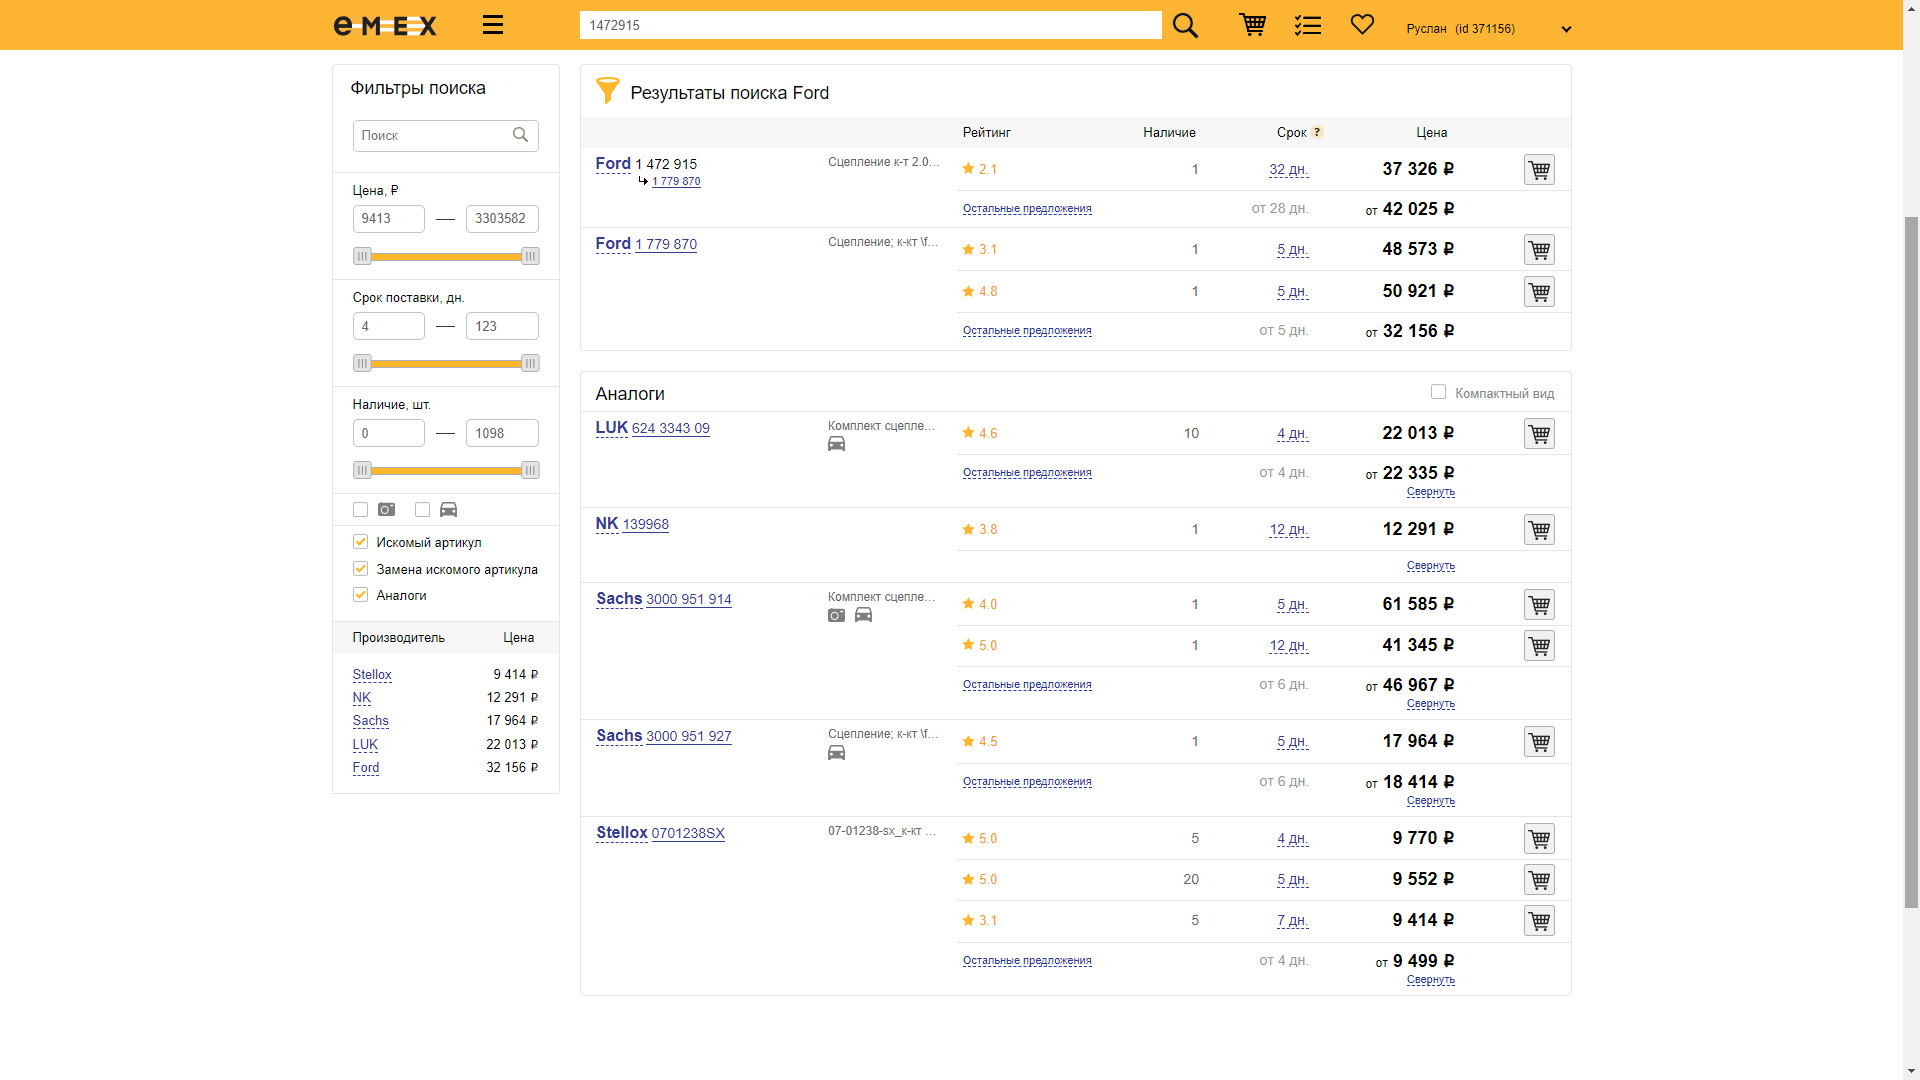Sort results by the Цена column header
Viewport: 1920px width, 1080px height.
pyautogui.click(x=1431, y=133)
